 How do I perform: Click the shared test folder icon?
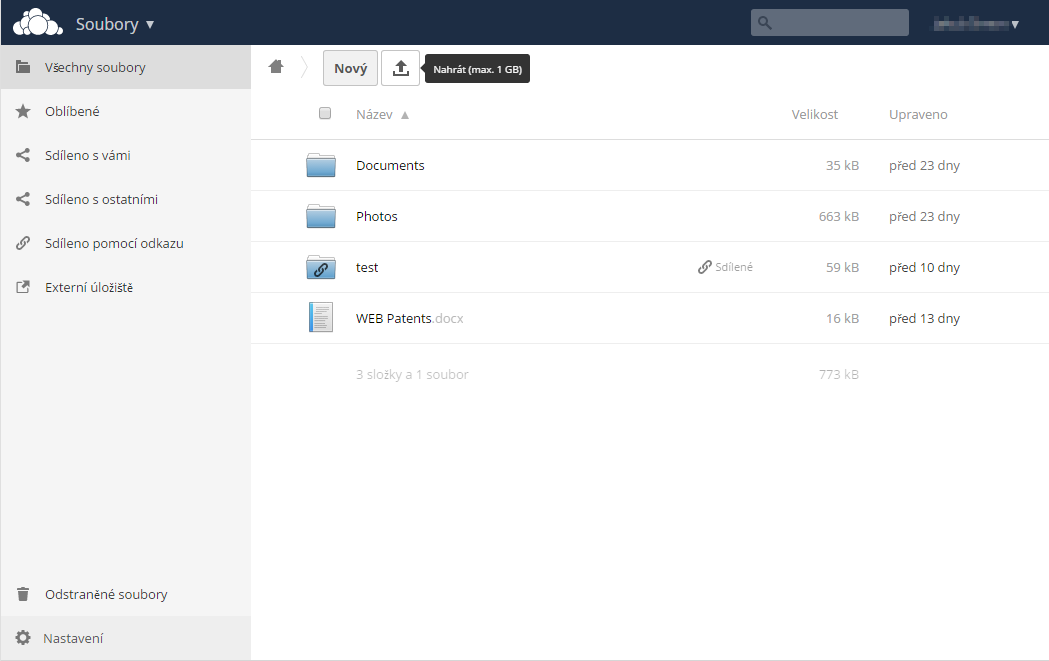click(321, 266)
